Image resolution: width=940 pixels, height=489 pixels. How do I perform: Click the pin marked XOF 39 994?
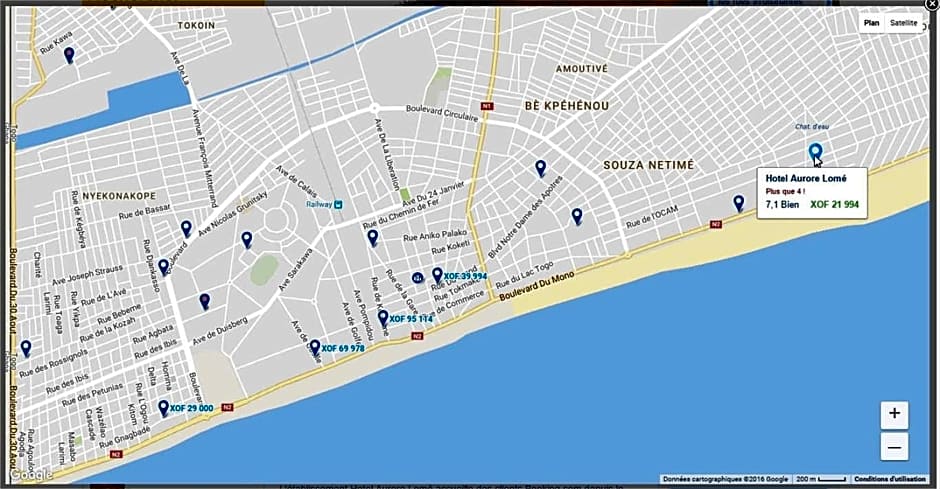pos(437,275)
